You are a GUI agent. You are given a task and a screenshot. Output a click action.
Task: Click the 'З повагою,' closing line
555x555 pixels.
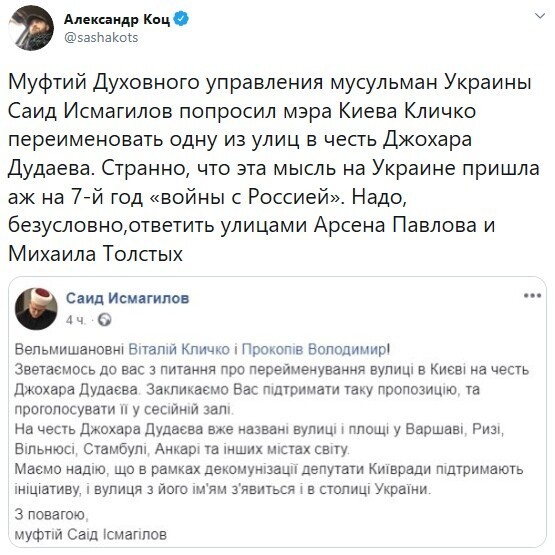(51, 515)
